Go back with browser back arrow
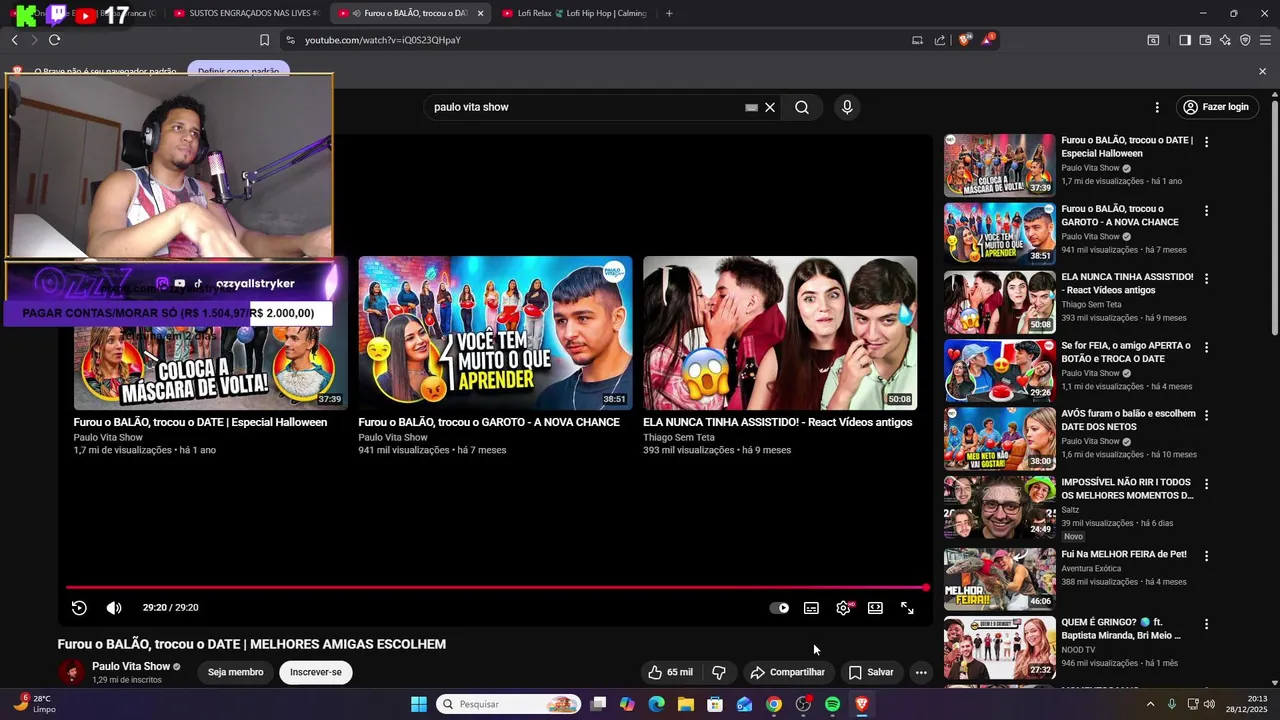The image size is (1280, 720). 14,40
